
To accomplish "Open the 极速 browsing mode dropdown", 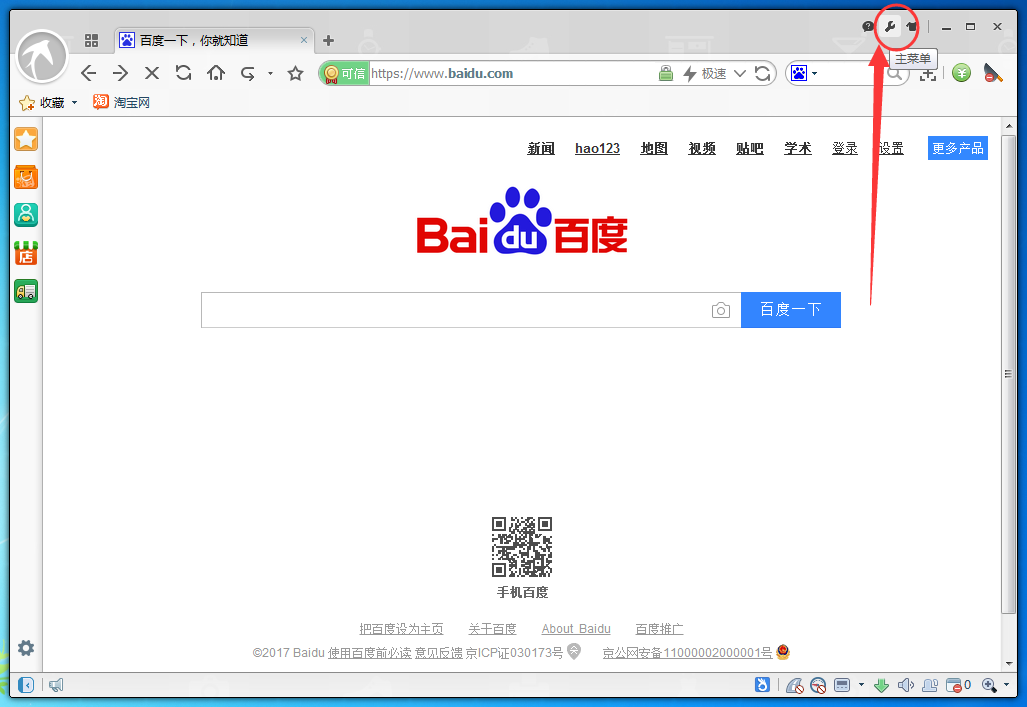I will click(x=724, y=72).
